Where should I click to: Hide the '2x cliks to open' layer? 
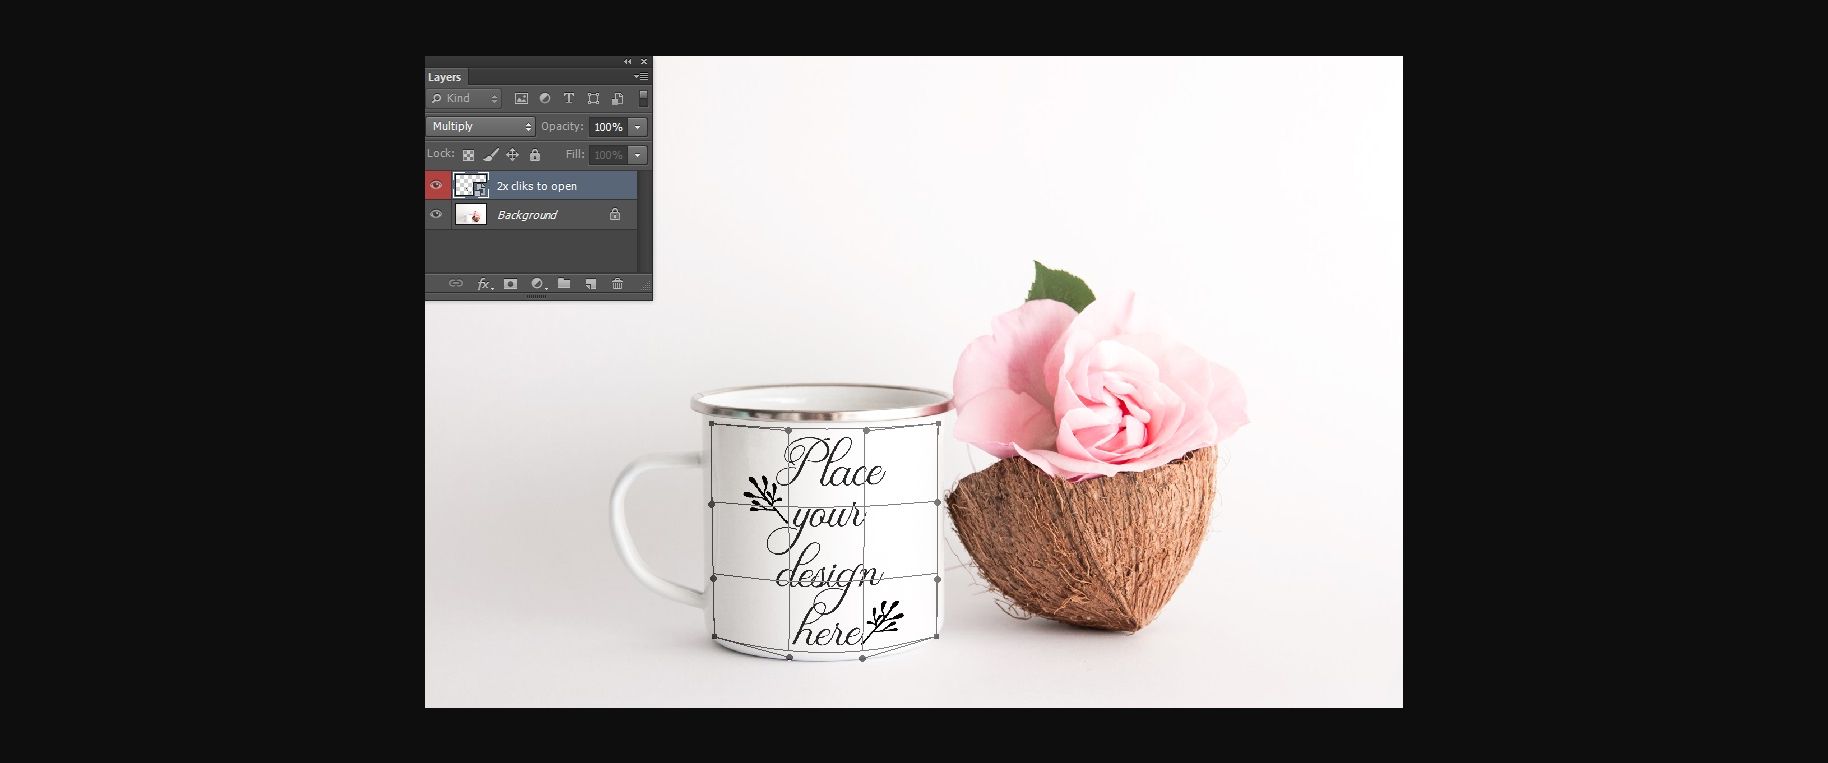coord(436,185)
